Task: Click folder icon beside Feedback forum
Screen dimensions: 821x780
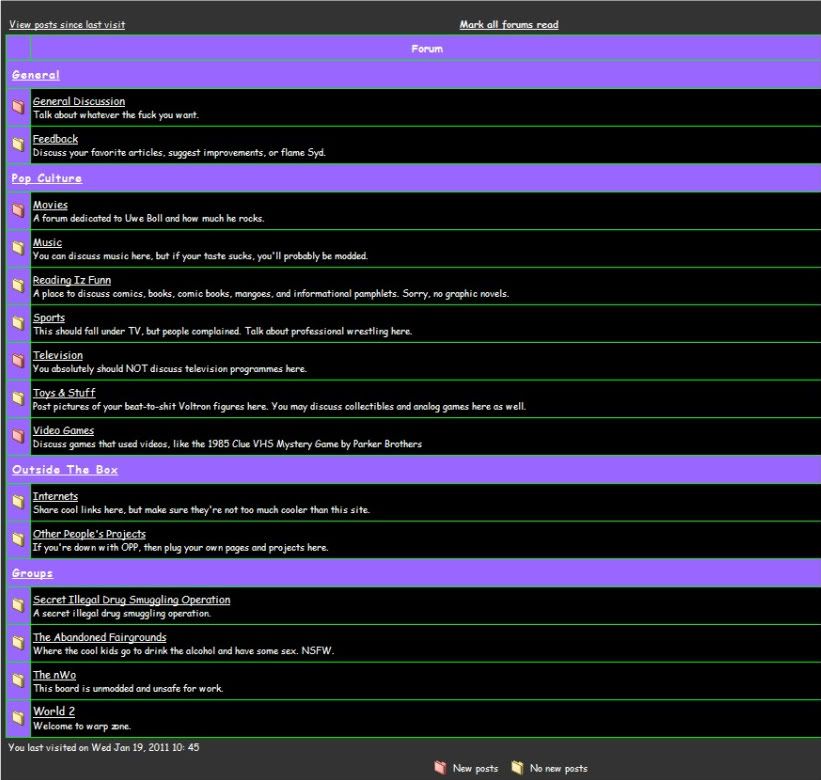Action: click(18, 144)
